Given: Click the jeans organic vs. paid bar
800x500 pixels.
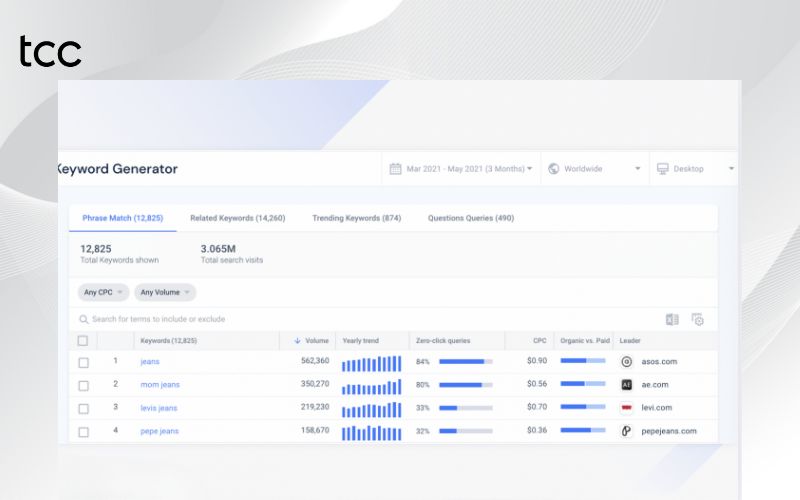Looking at the screenshot, I should point(582,361).
